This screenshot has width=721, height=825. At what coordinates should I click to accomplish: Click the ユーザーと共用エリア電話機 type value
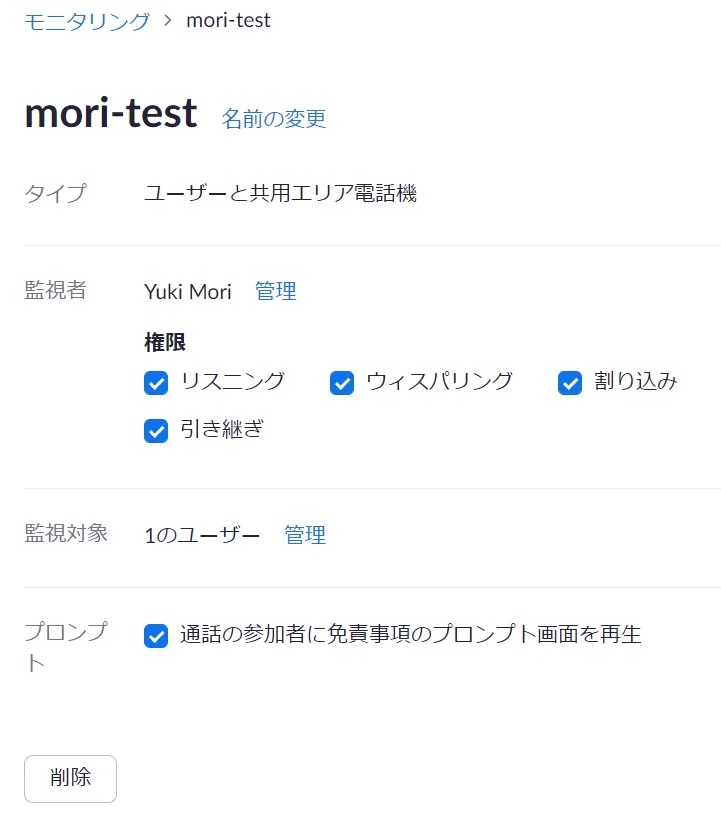(x=280, y=193)
